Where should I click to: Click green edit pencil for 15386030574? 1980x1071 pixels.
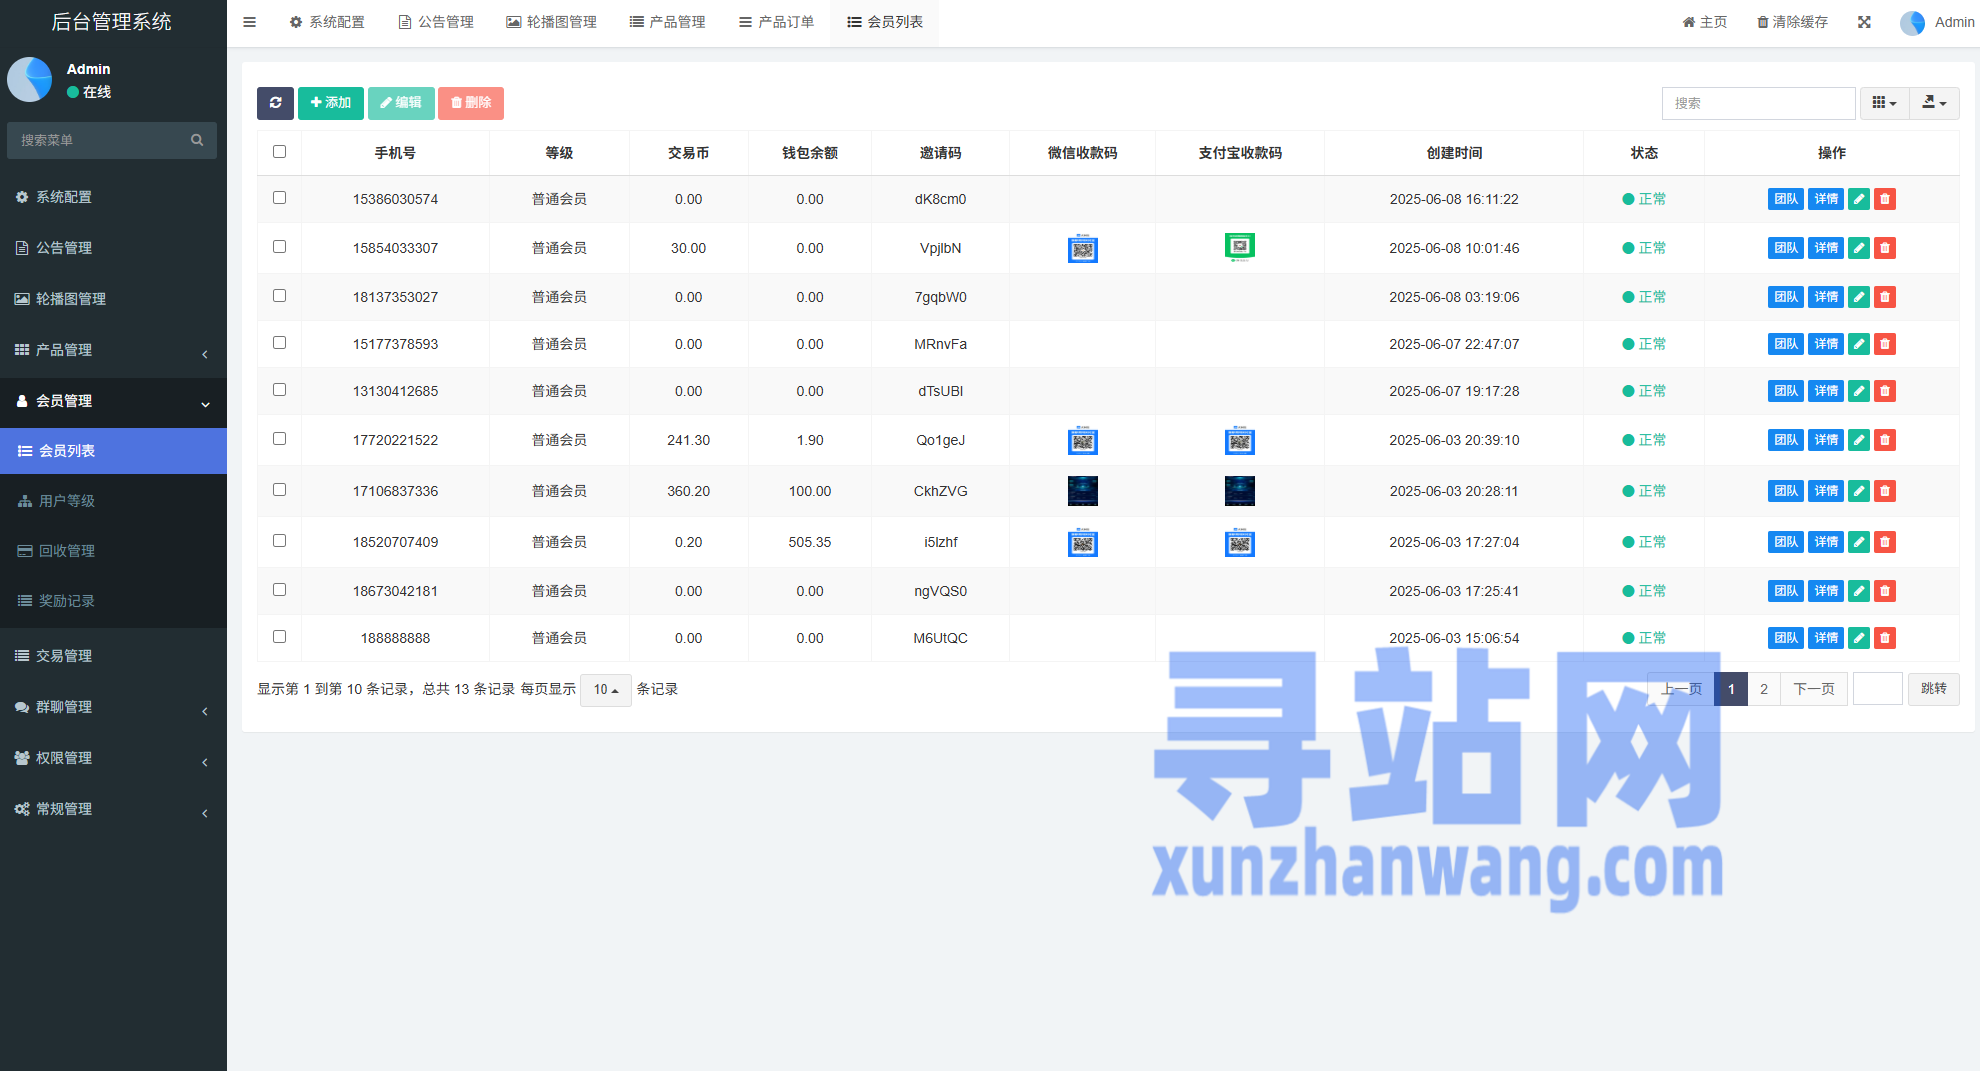click(1859, 199)
